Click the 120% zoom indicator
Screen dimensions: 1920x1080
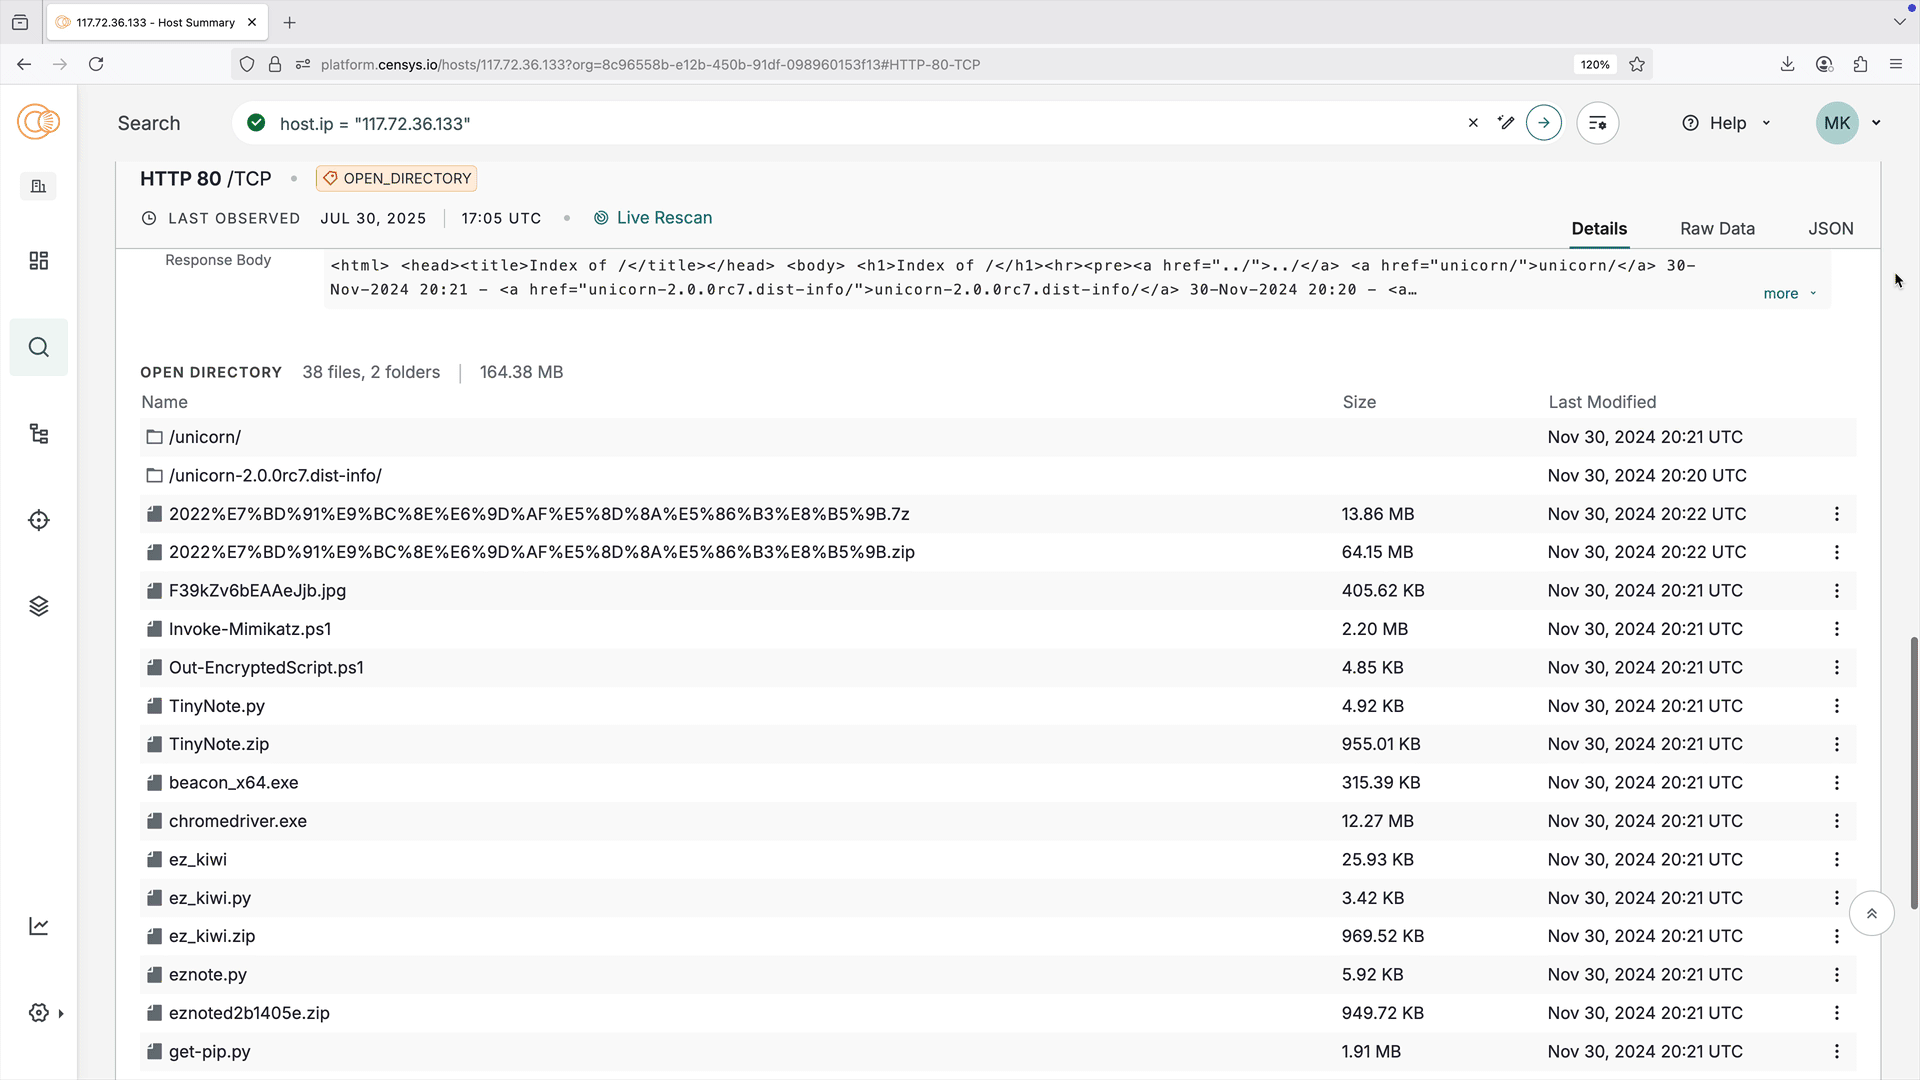pyautogui.click(x=1595, y=64)
